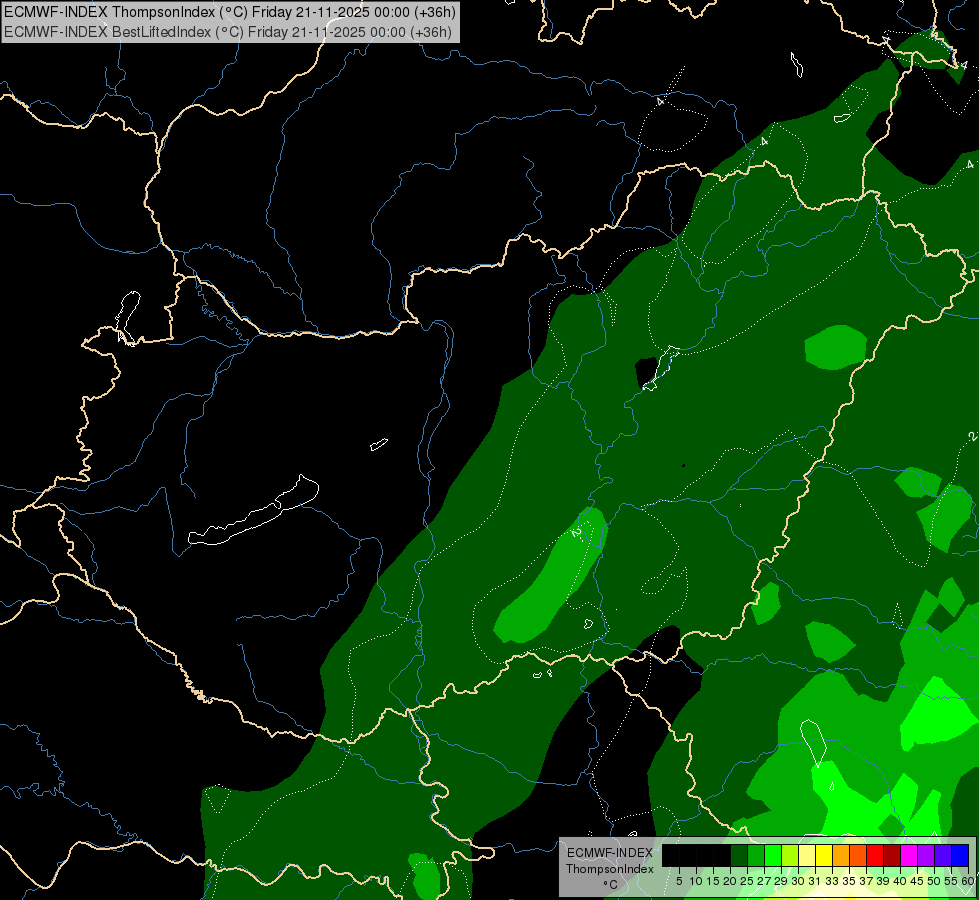Click the ECMWF-INDEX BestLiftedIndex title line
The height and width of the screenshot is (900, 979).
(x=228, y=32)
